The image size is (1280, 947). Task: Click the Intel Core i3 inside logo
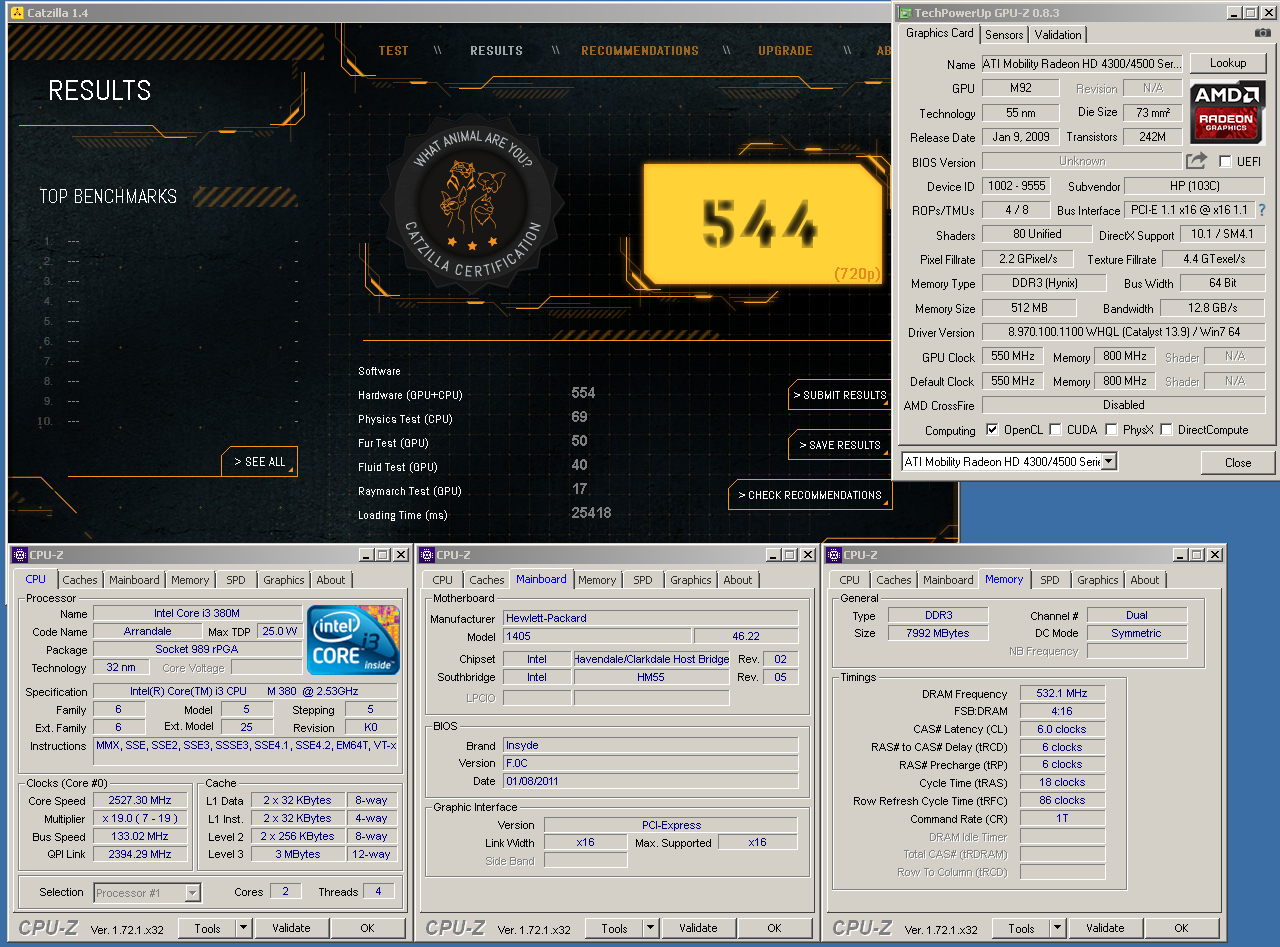click(x=353, y=640)
